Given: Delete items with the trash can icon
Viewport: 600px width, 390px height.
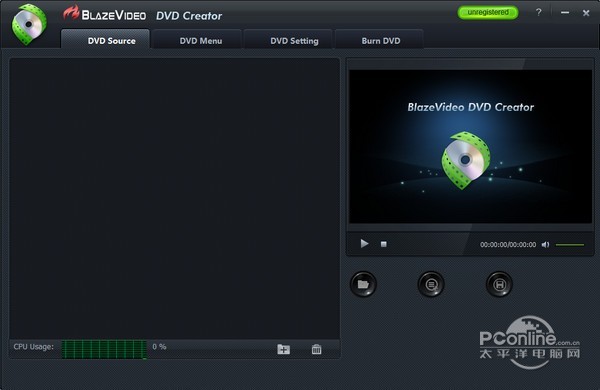Looking at the screenshot, I should [x=316, y=349].
